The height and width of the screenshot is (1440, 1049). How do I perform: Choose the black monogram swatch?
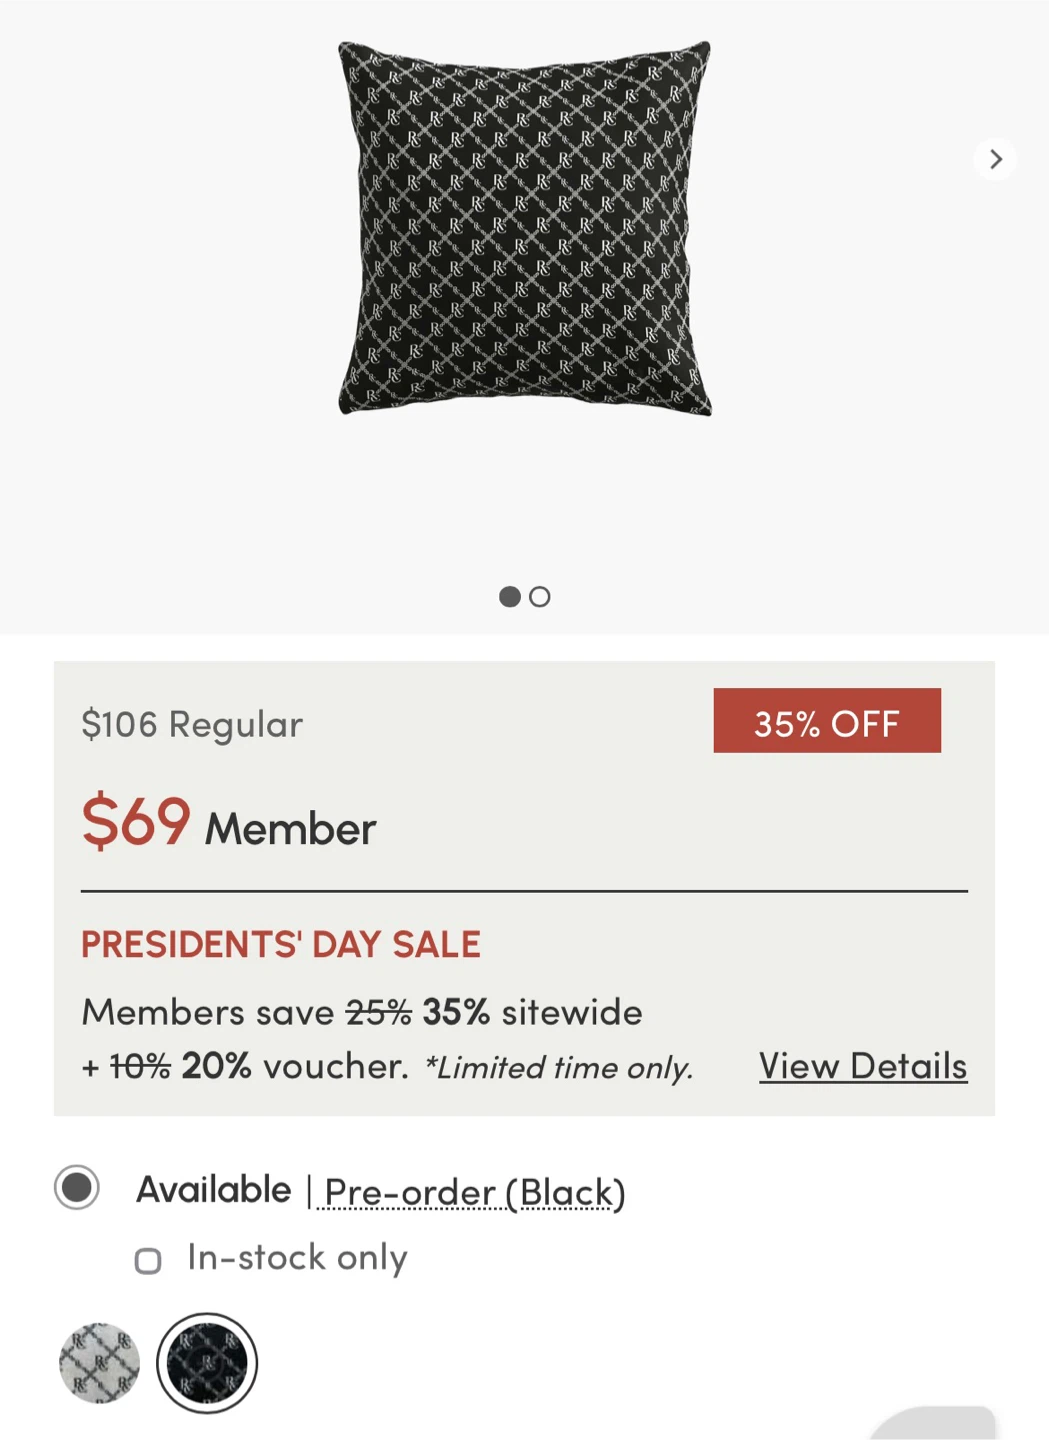coord(207,1363)
